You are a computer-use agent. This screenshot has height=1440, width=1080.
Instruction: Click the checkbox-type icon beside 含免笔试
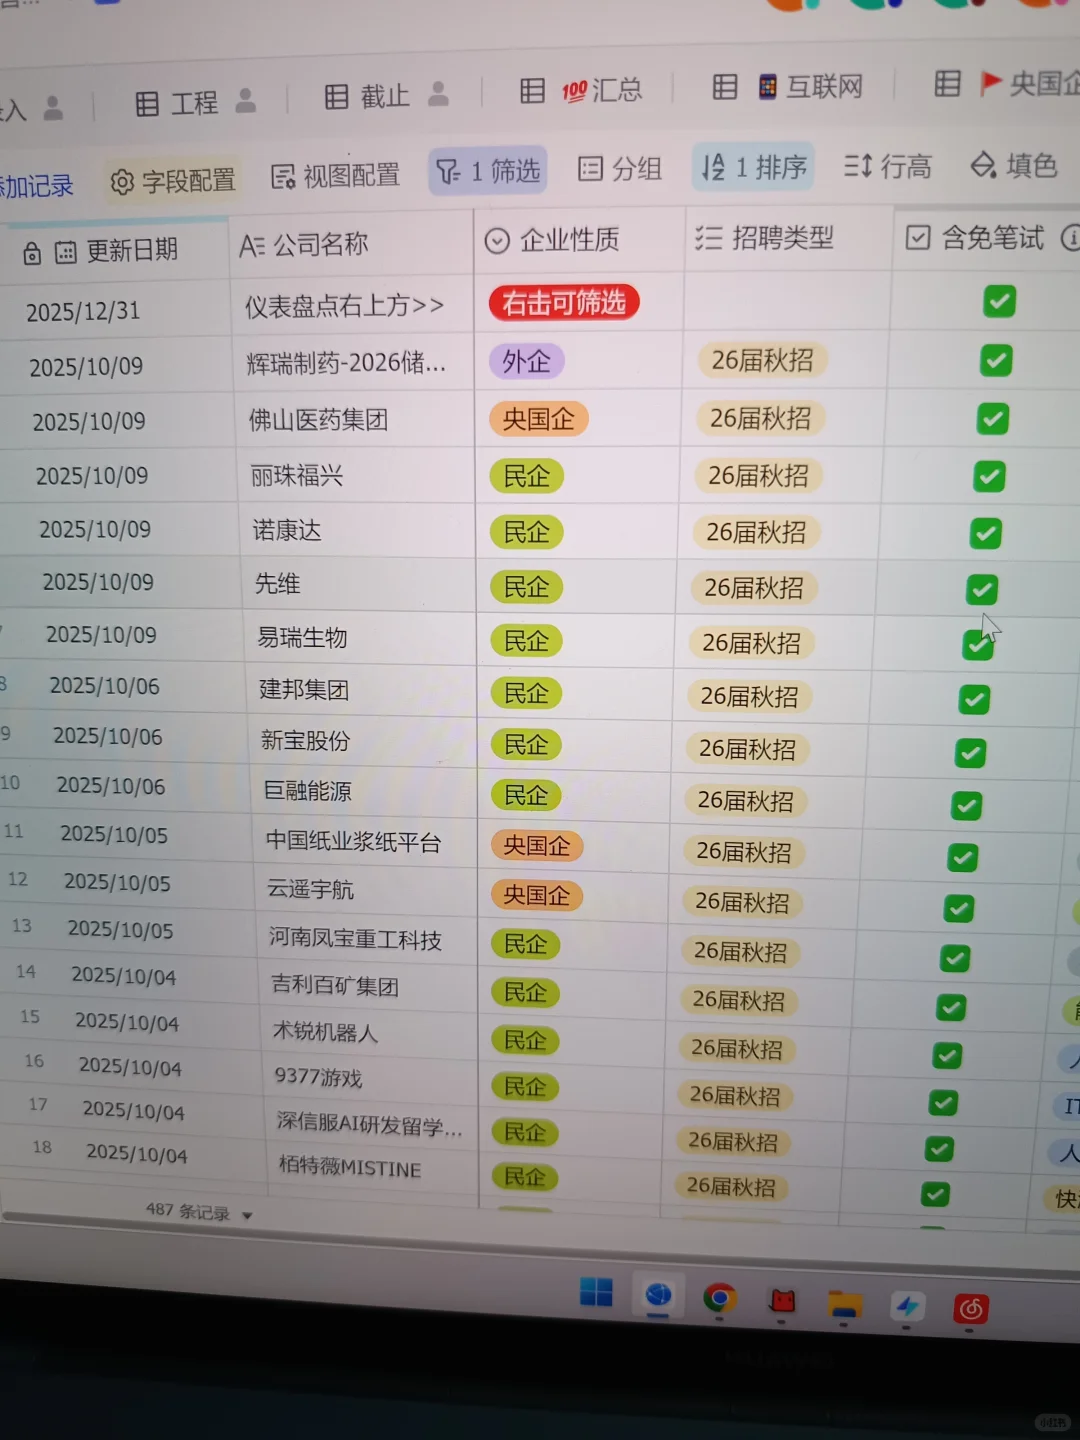pos(917,237)
